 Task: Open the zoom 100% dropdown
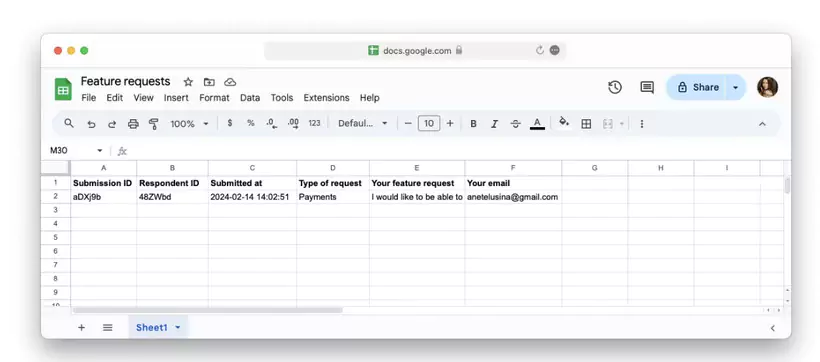pyautogui.click(x=189, y=124)
